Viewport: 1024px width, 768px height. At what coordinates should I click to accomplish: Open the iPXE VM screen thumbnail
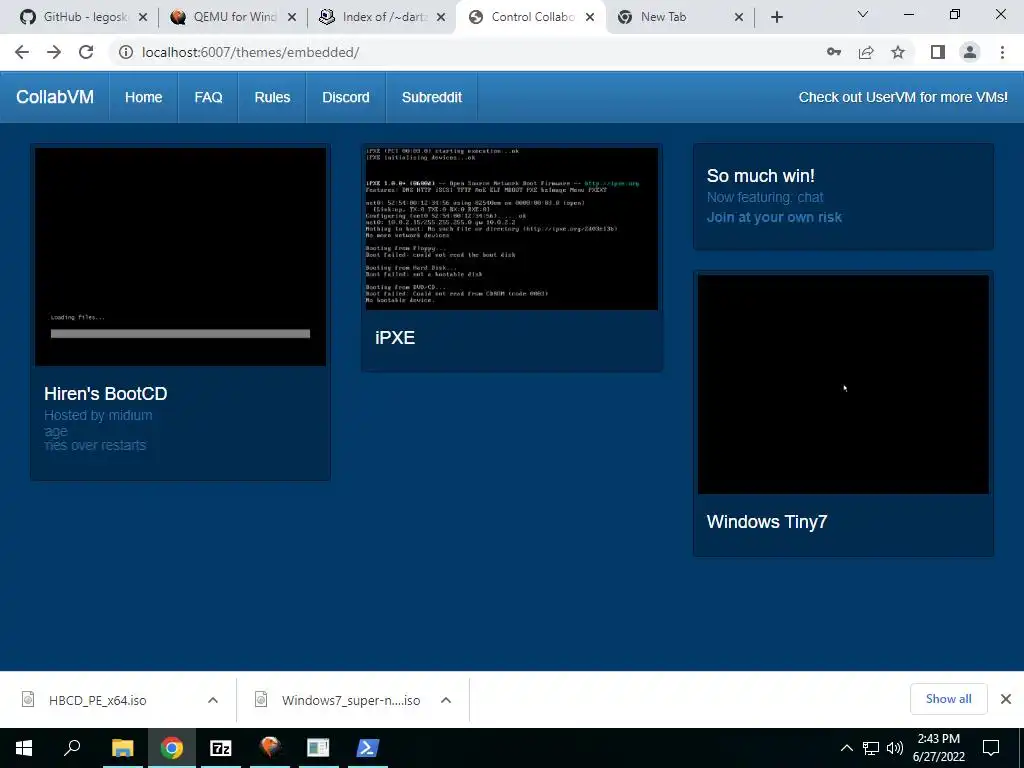511,229
